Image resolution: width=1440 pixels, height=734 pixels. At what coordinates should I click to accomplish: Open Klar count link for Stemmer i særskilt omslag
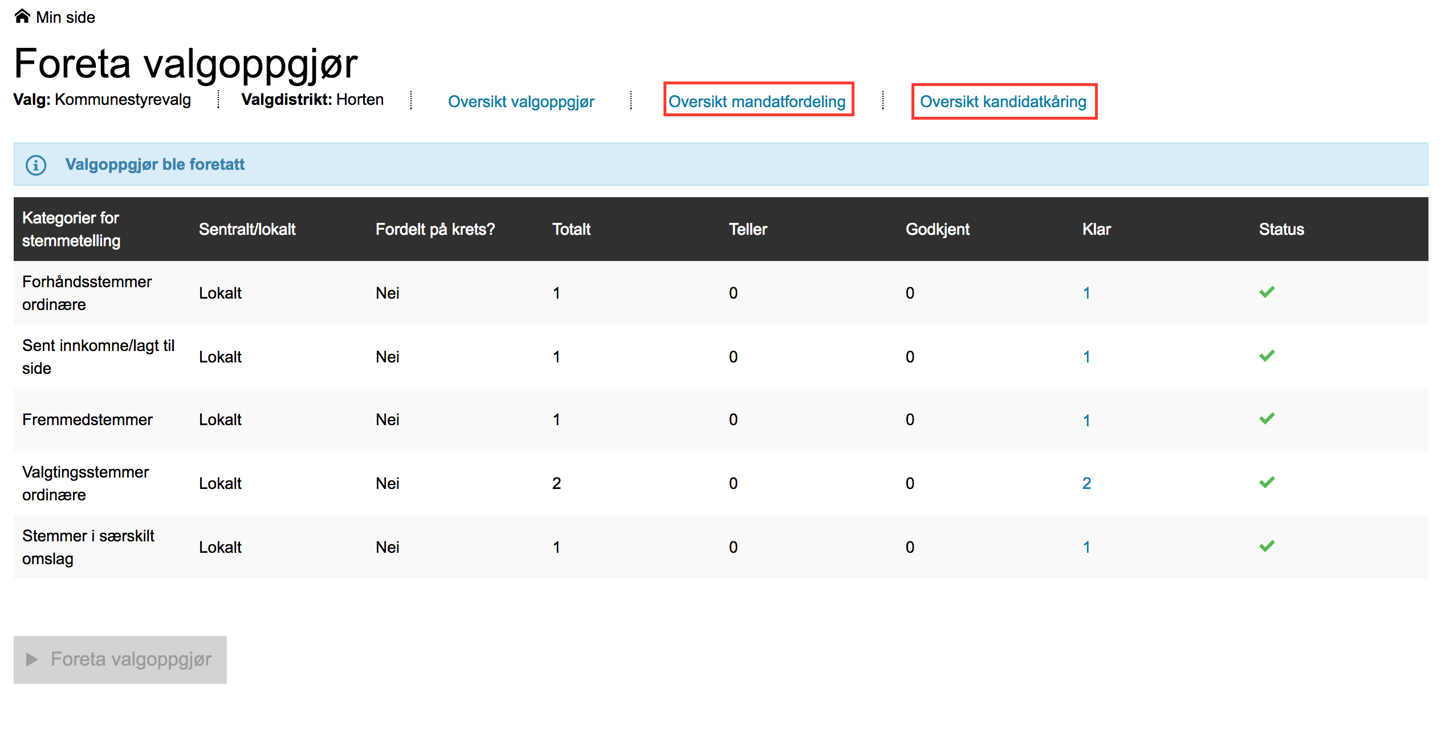[1087, 548]
